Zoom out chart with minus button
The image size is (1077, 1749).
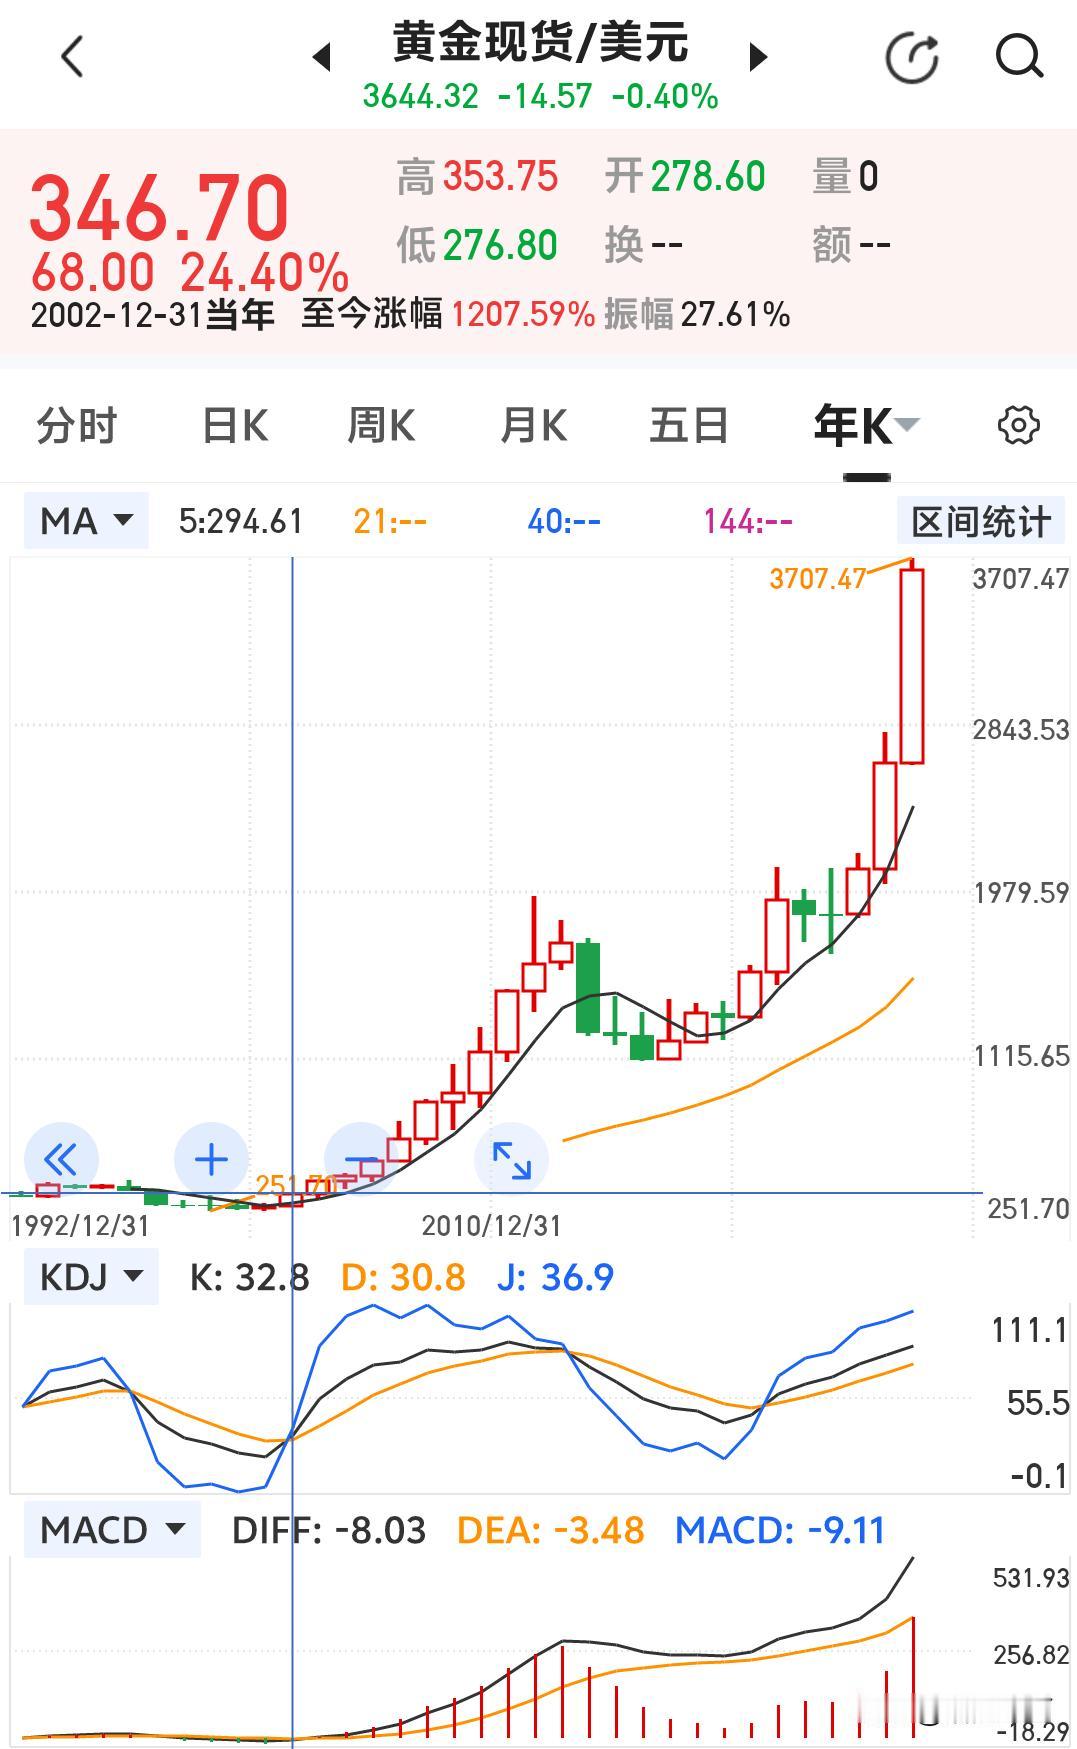(361, 1160)
